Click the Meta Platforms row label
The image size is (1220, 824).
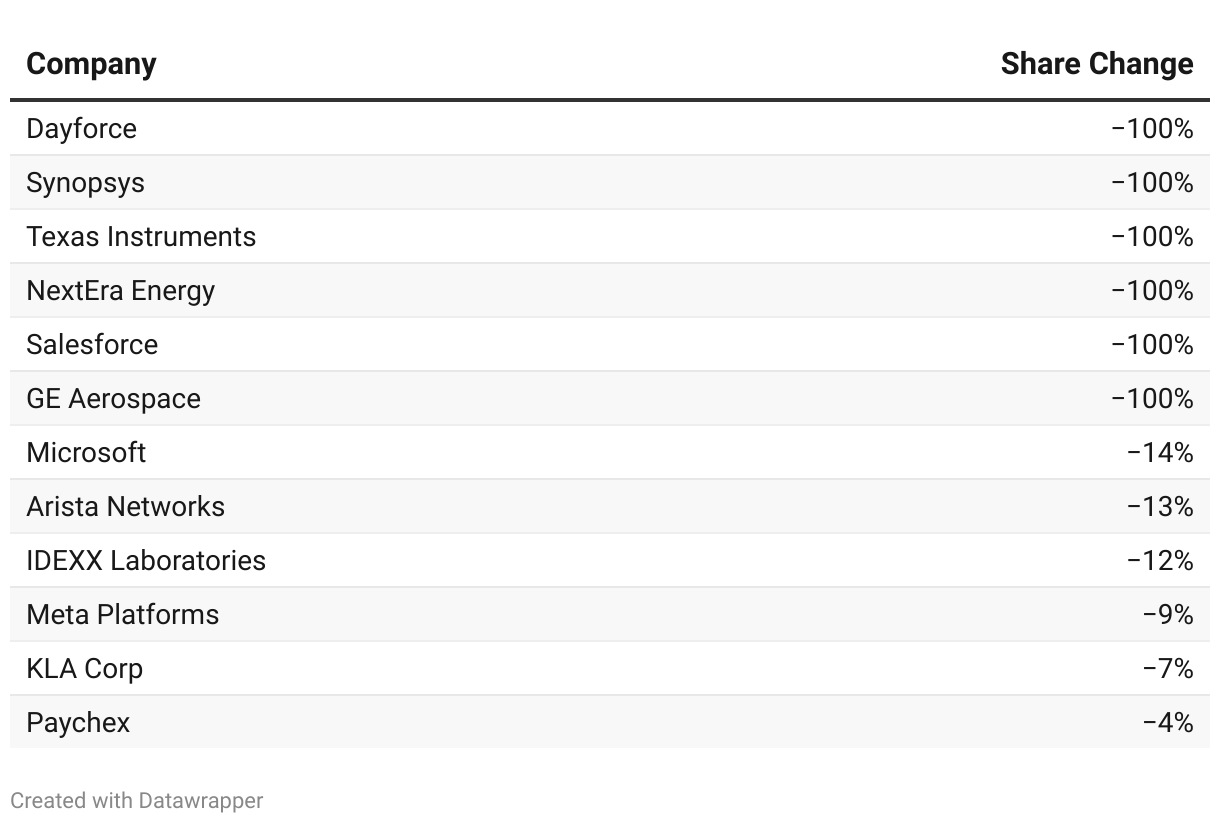point(122,615)
